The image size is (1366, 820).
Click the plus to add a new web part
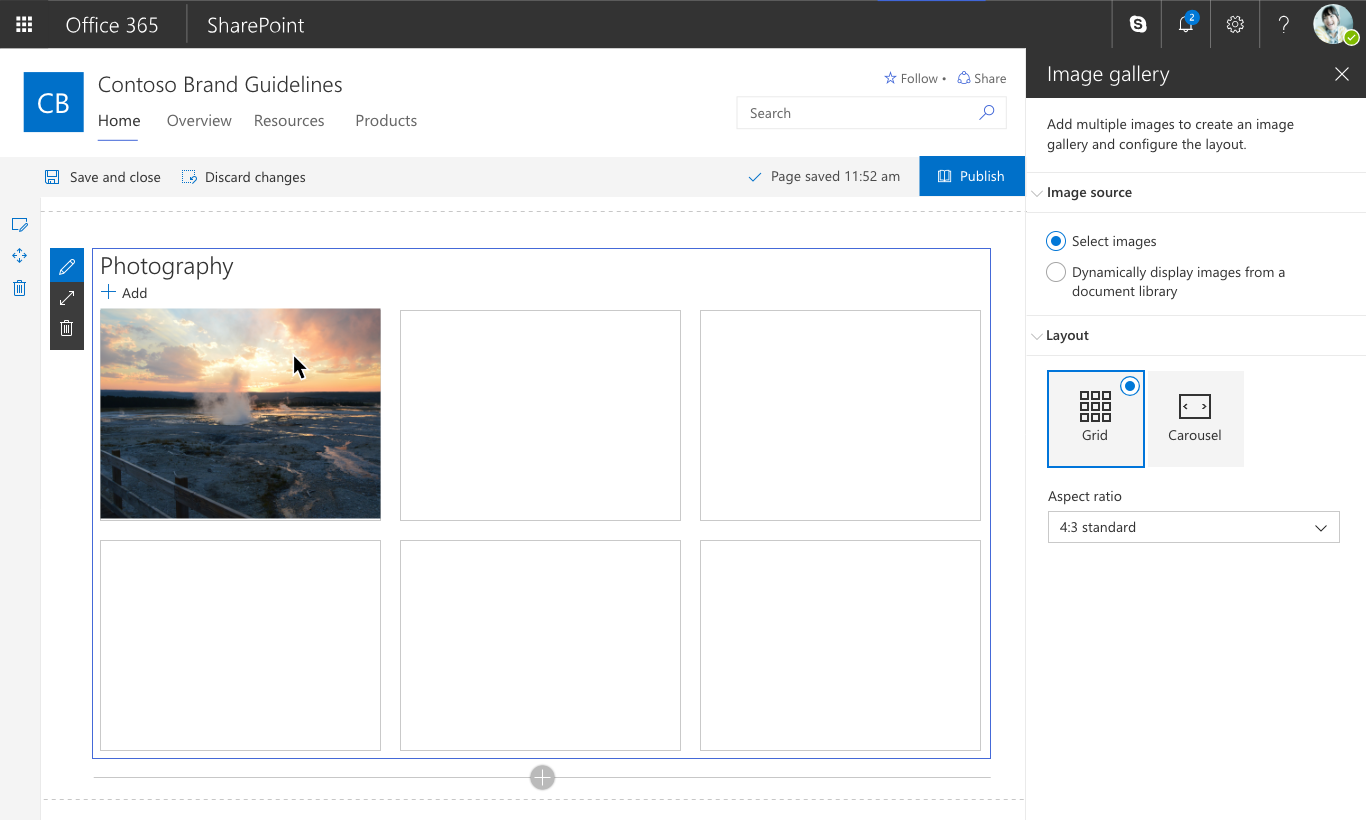point(542,777)
